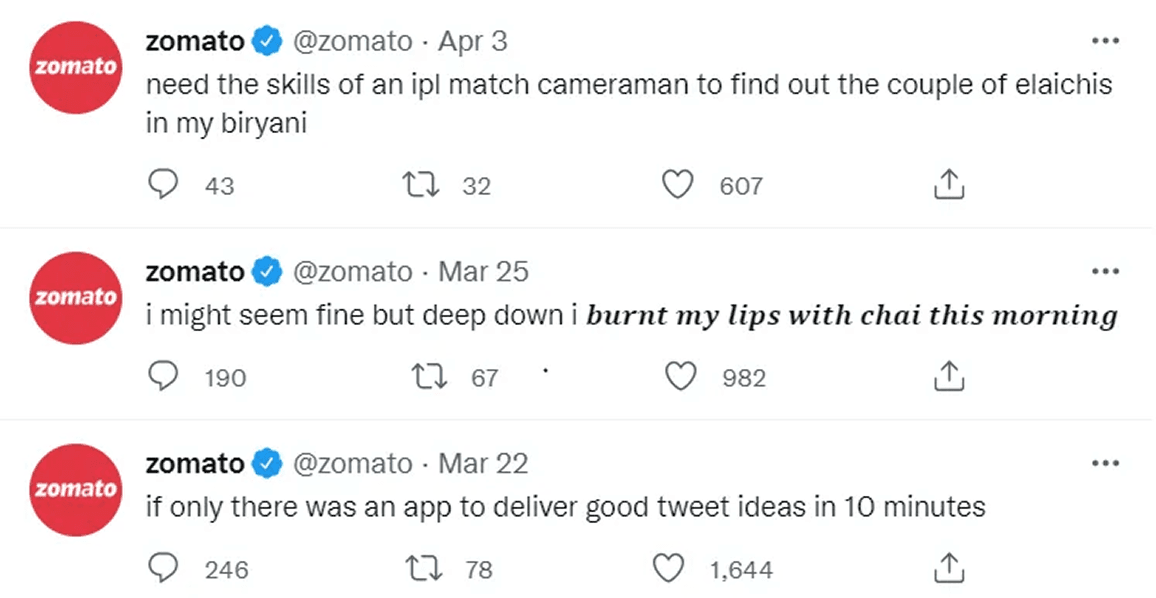
Task: Reply to the burnt lips chai tweet
Action: click(x=164, y=376)
